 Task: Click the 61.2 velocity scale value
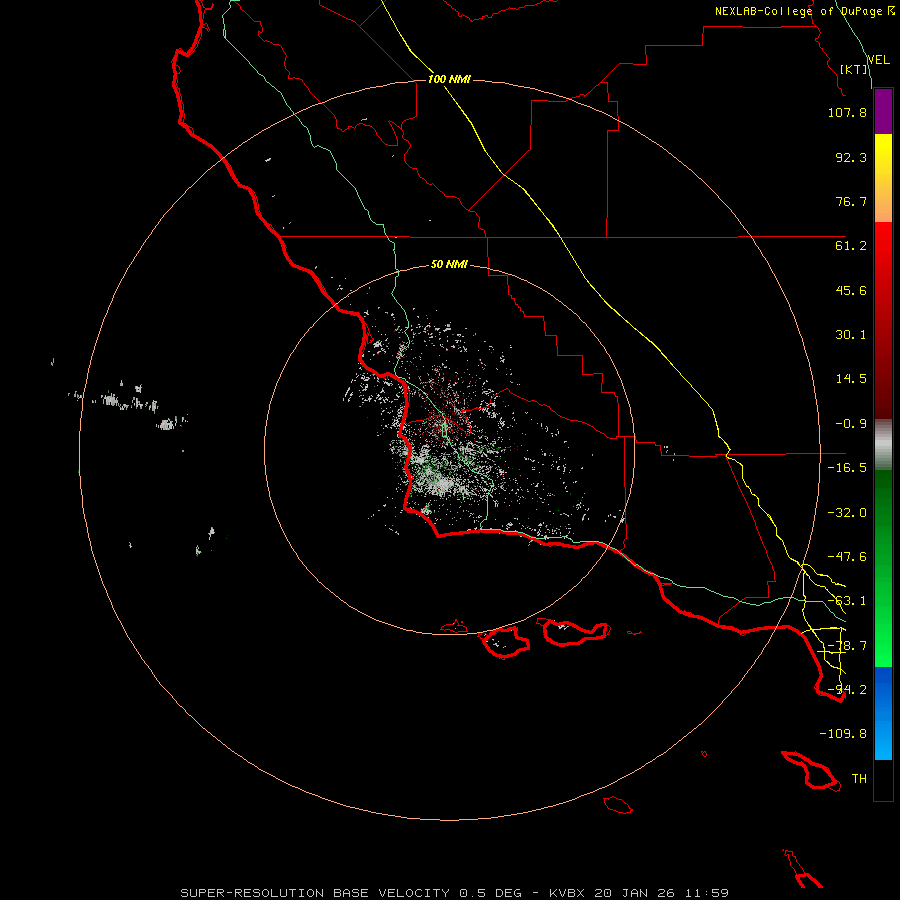[851, 246]
